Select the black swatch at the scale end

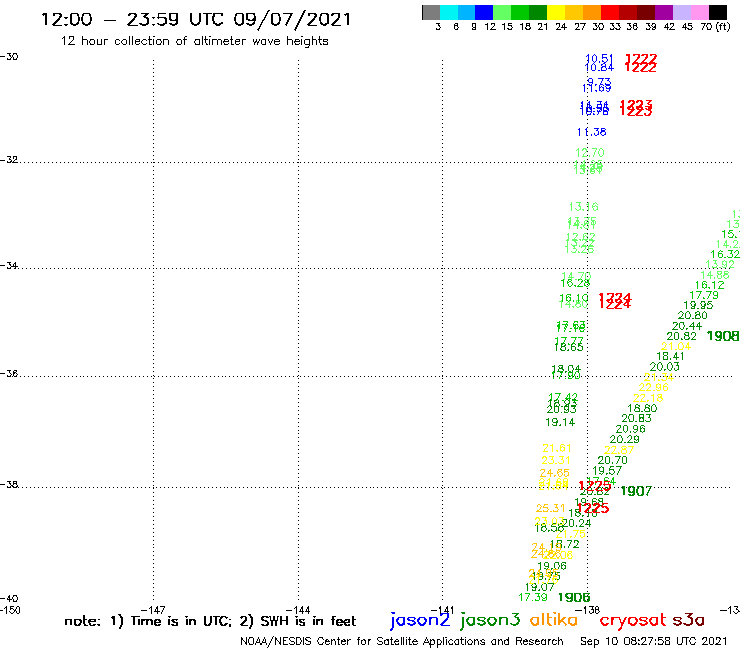(x=718, y=12)
